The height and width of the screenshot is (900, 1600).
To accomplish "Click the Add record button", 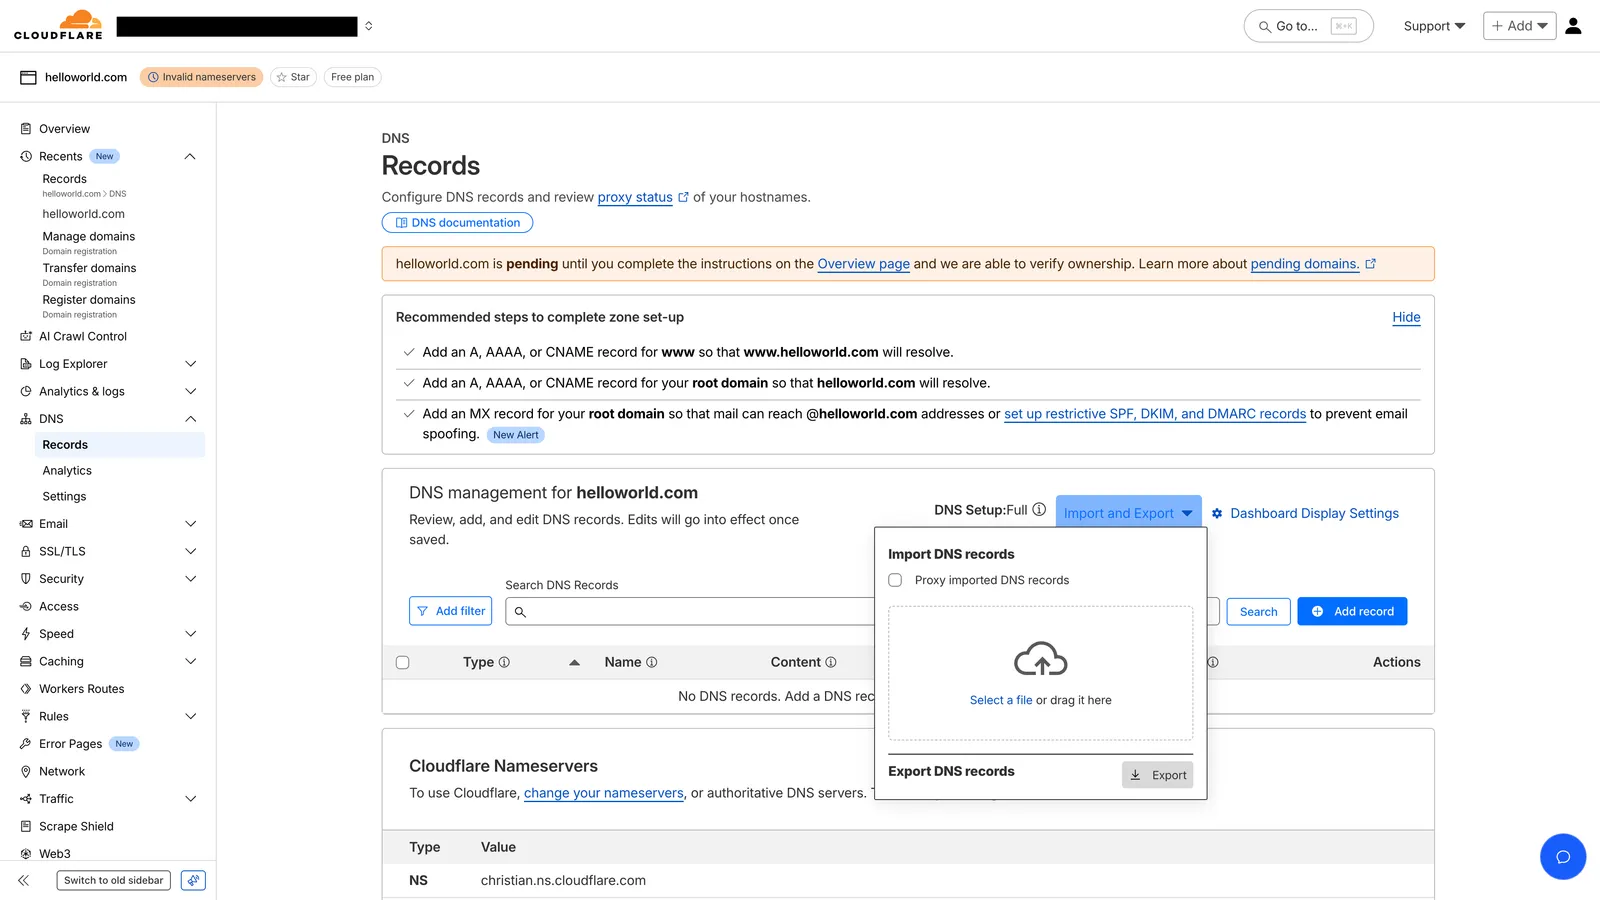I will (x=1352, y=612).
